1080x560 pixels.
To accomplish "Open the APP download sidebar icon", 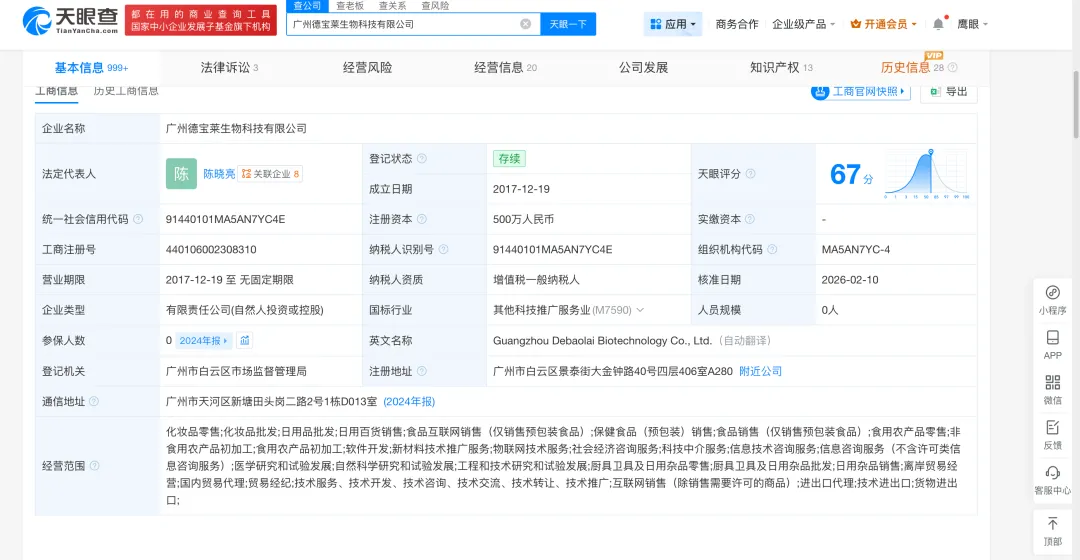I will tap(1052, 343).
